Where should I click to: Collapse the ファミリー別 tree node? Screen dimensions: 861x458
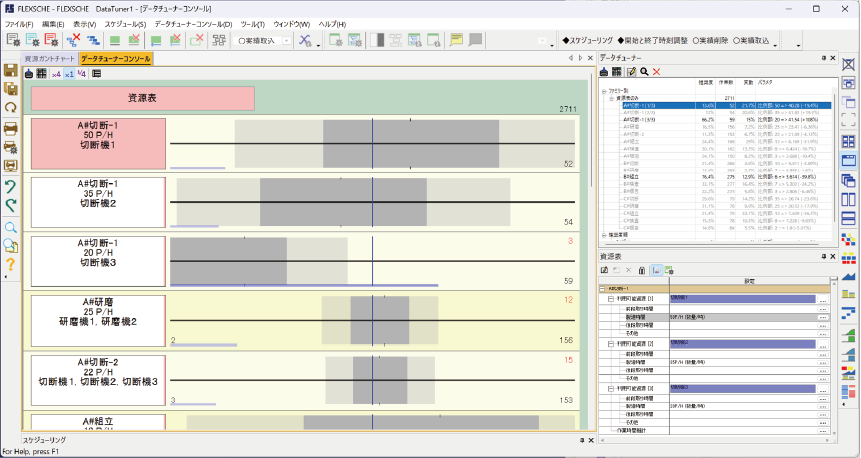(x=603, y=90)
